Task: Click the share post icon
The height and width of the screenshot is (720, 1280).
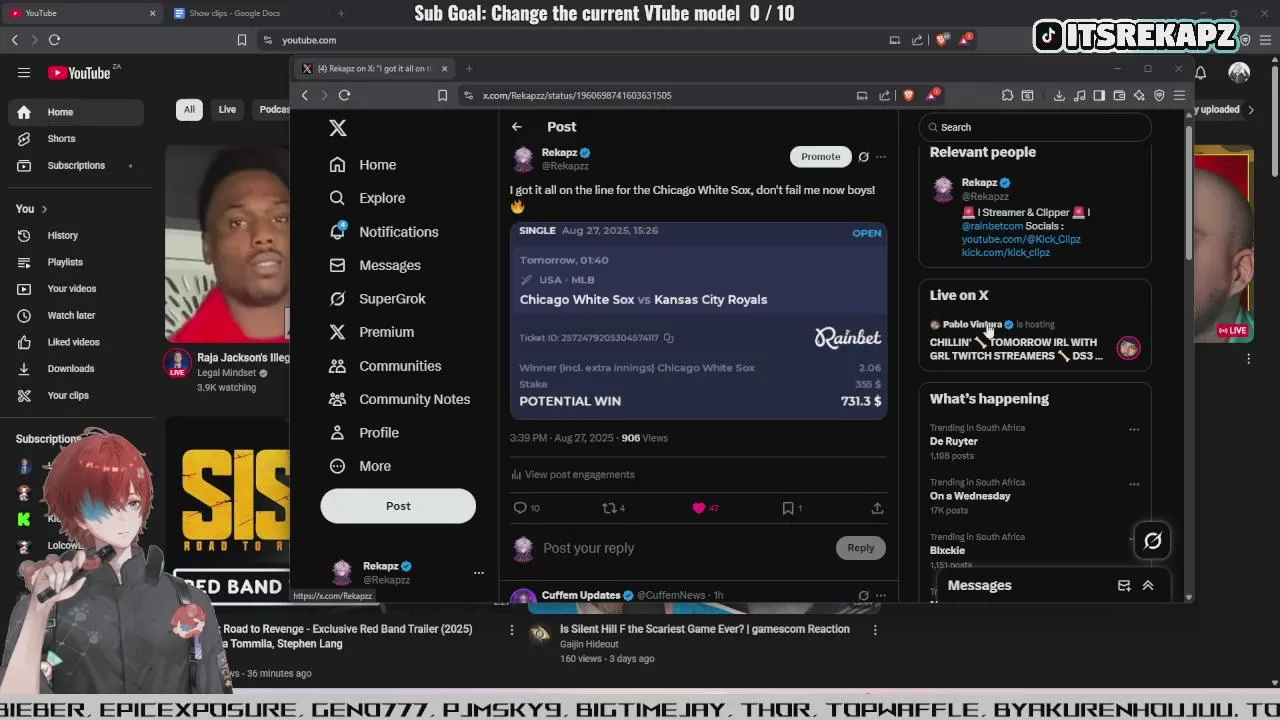Action: (x=877, y=508)
